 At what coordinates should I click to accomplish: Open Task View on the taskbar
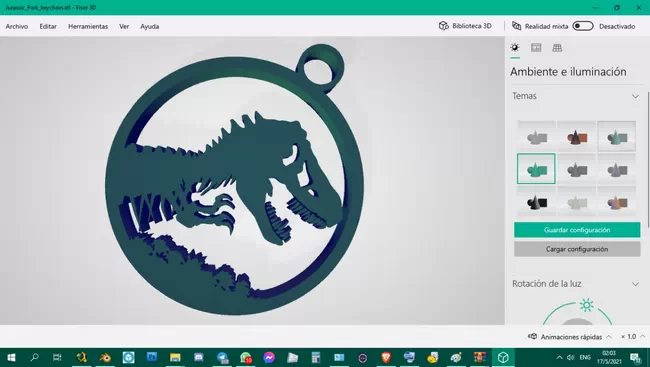pos(57,357)
